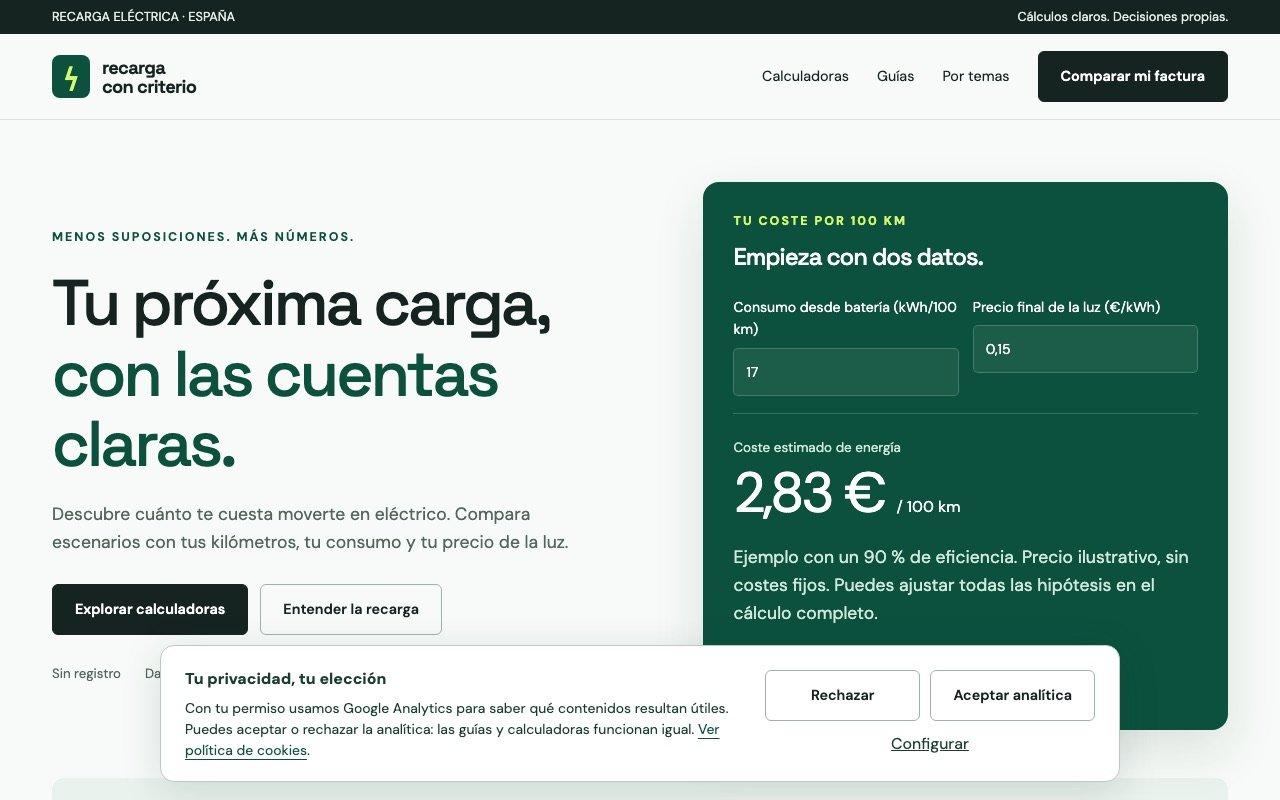Screen dimensions: 1280x800
Task: Focus the Precio final de la luz field
Action: [x=1085, y=349]
